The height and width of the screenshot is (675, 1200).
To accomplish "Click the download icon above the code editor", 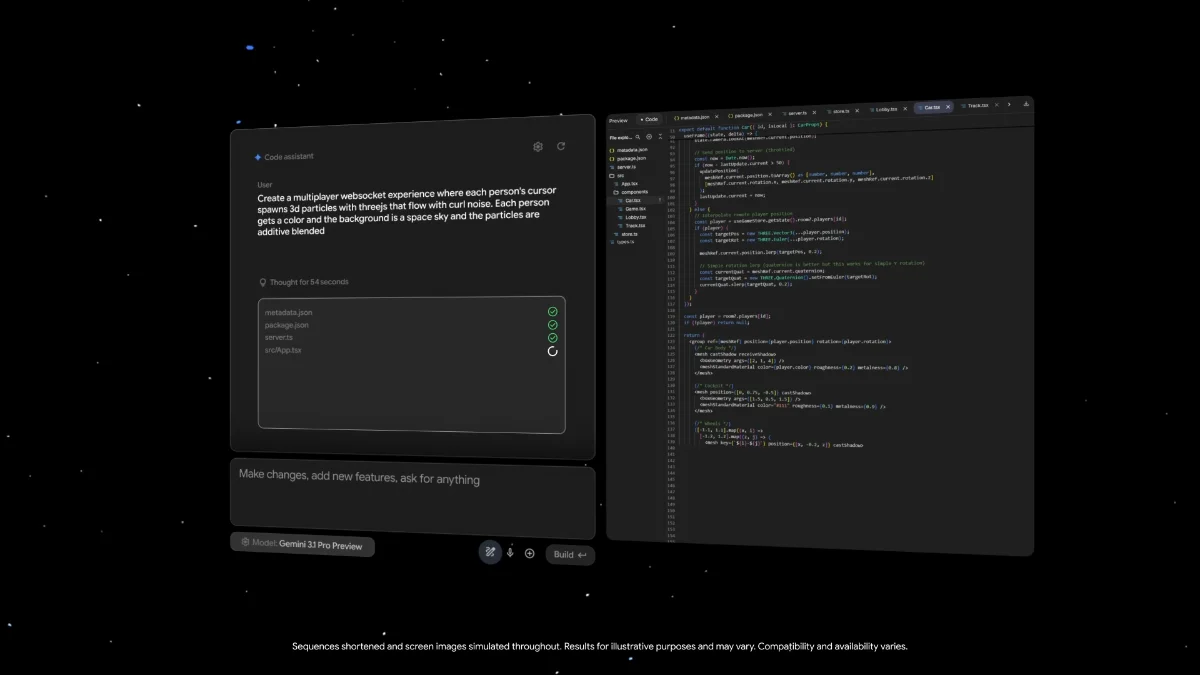I will [1026, 104].
